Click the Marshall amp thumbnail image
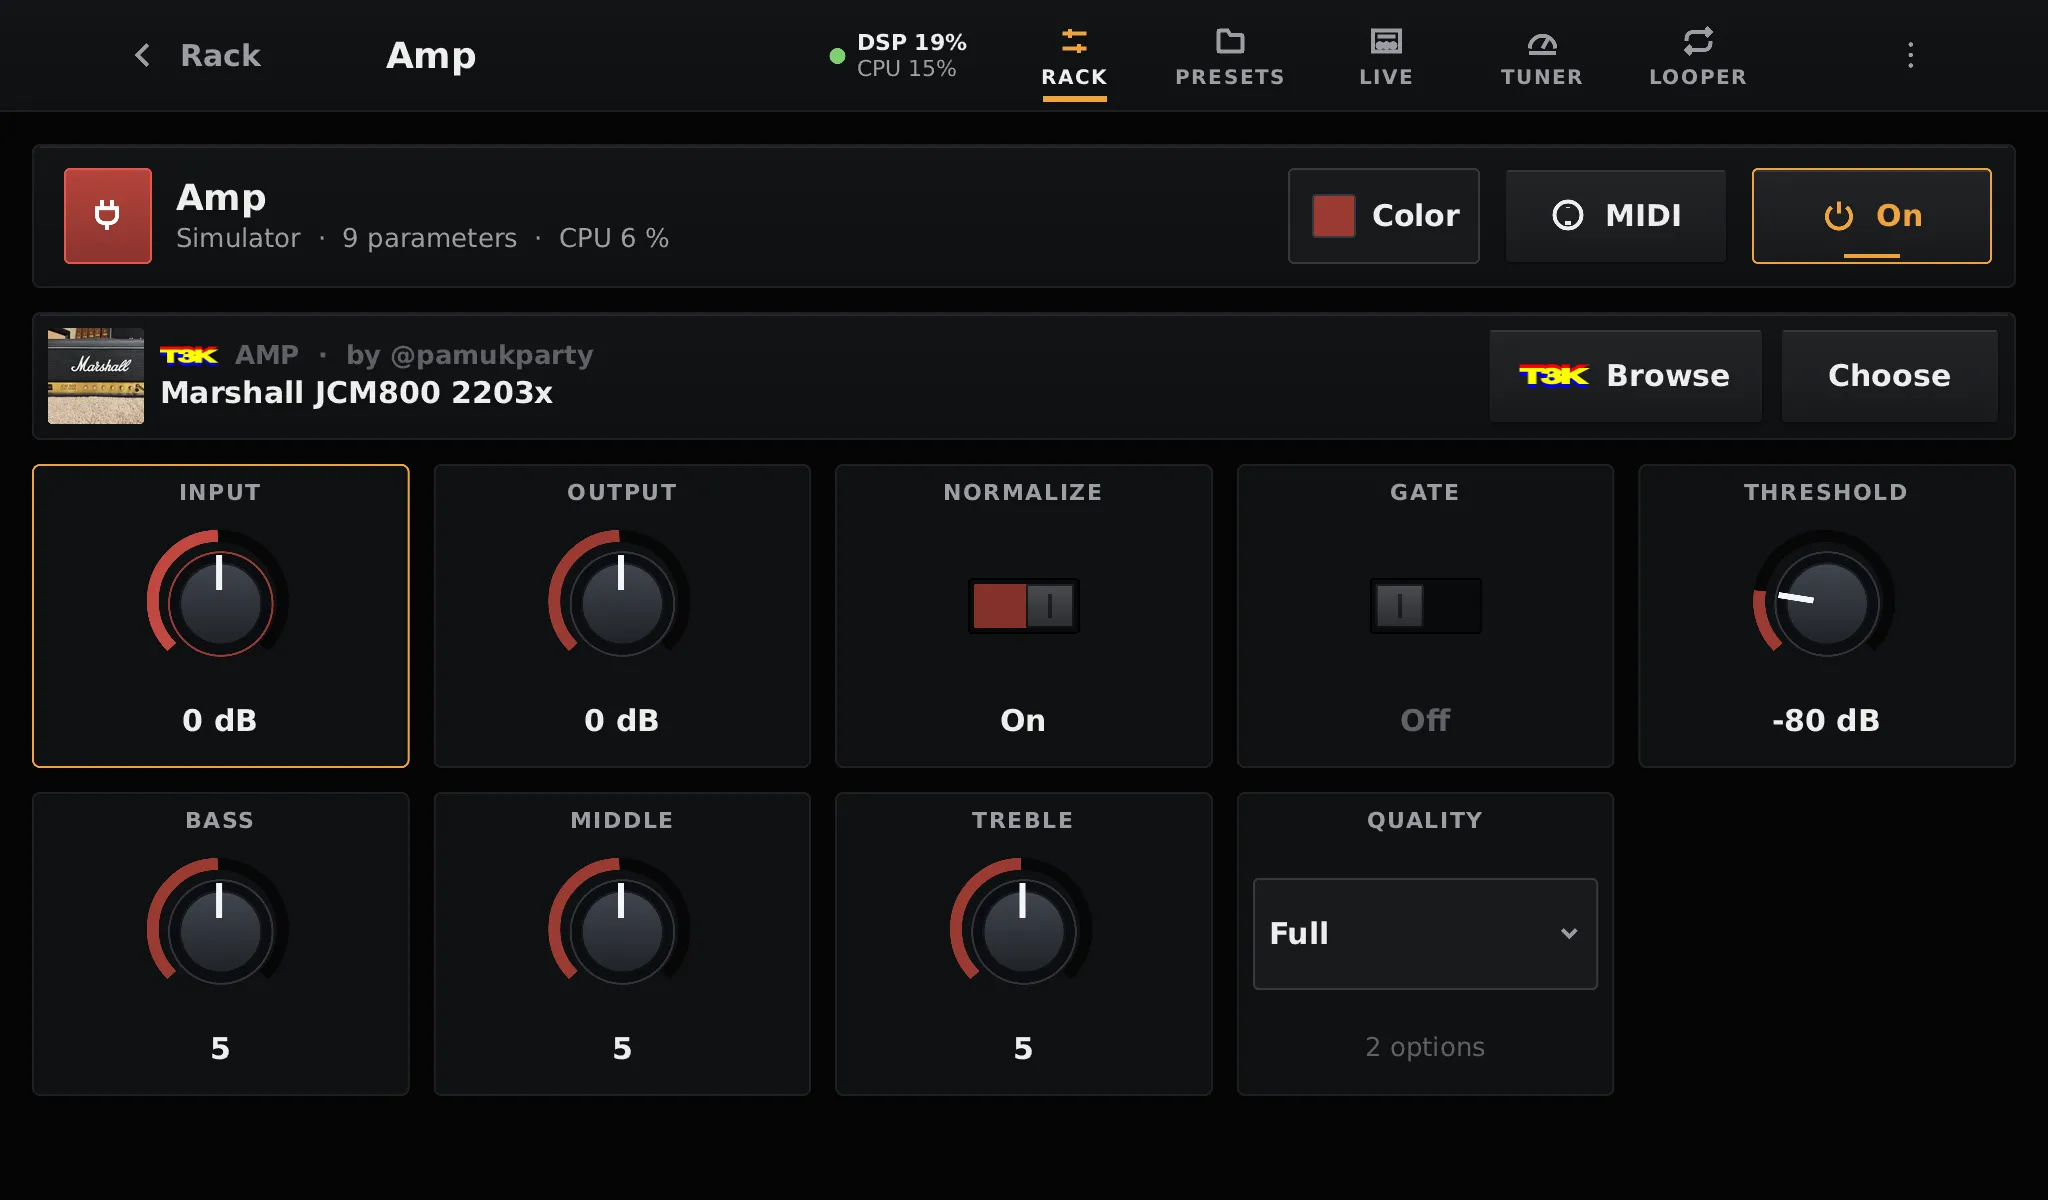Screen dimensions: 2048x1200 coord(96,376)
